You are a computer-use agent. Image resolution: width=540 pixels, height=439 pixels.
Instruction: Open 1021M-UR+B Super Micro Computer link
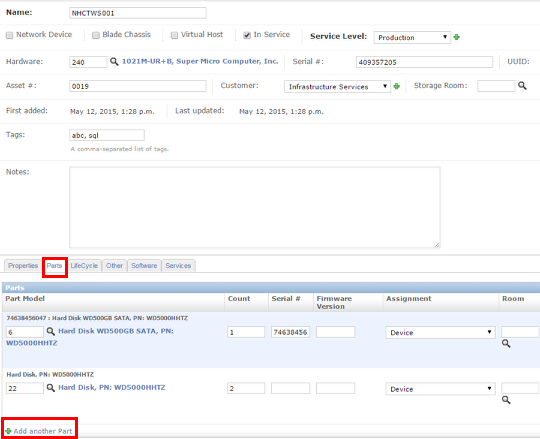click(x=200, y=61)
